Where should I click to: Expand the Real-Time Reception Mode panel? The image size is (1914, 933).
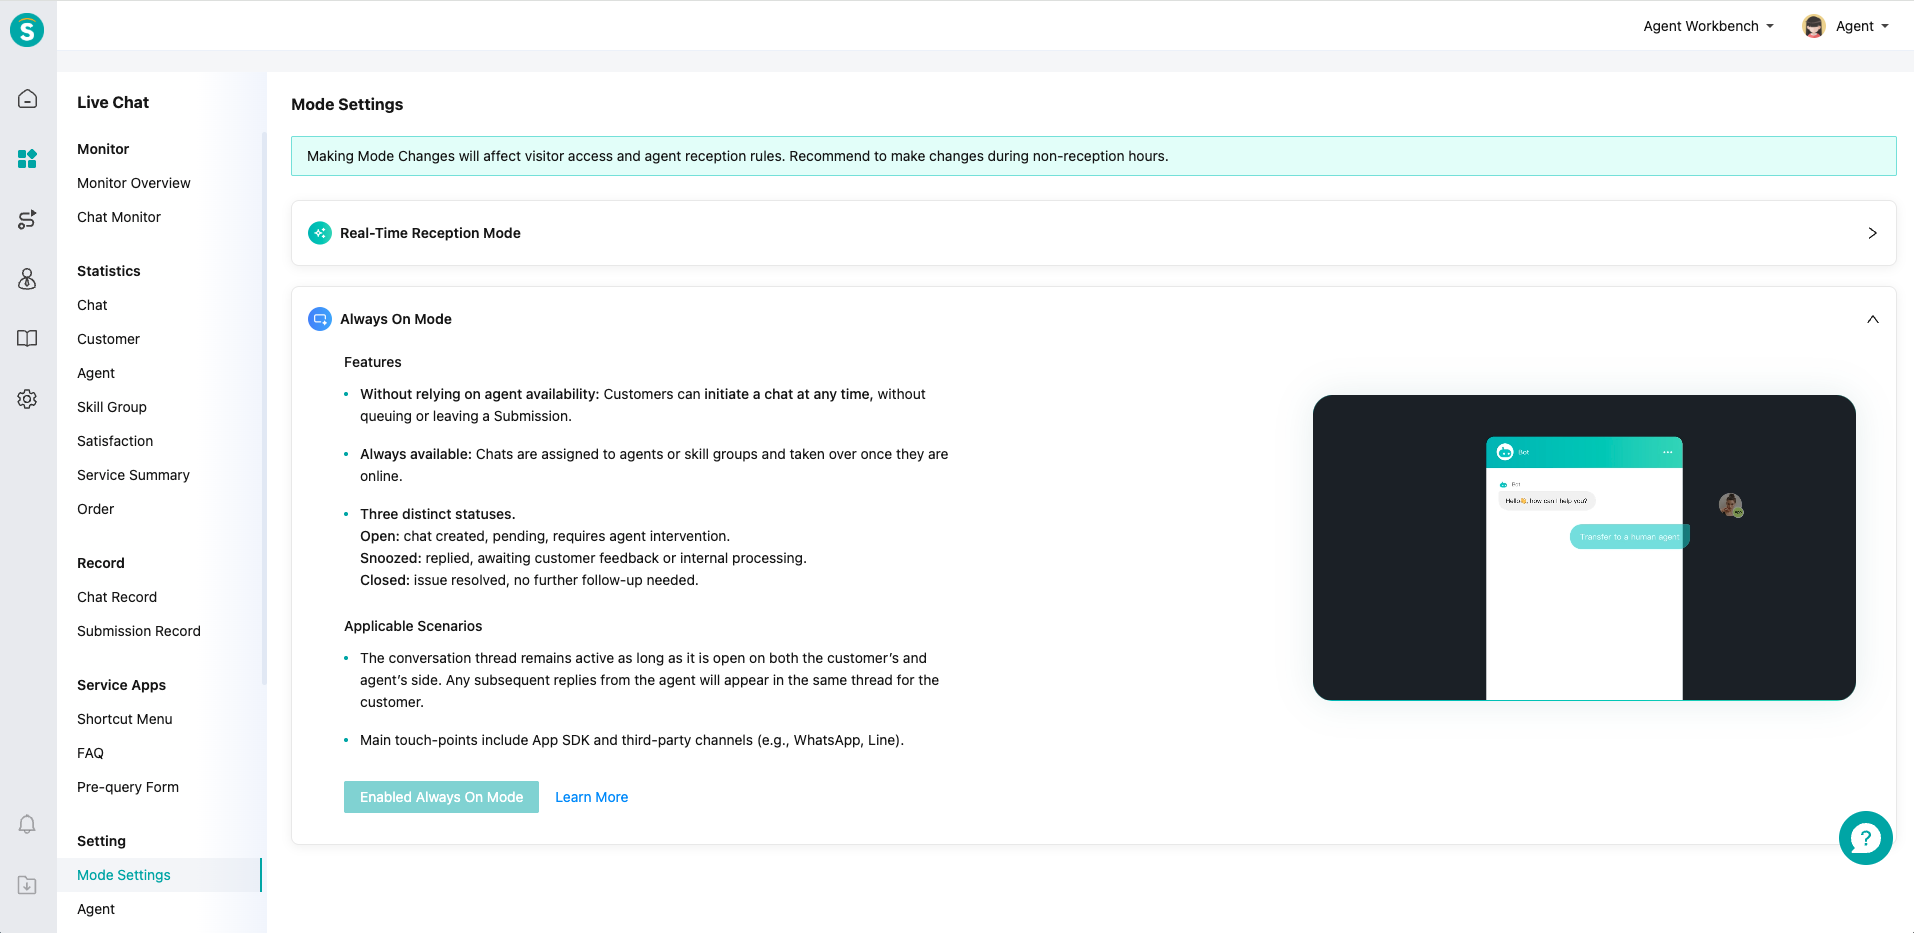(1872, 233)
